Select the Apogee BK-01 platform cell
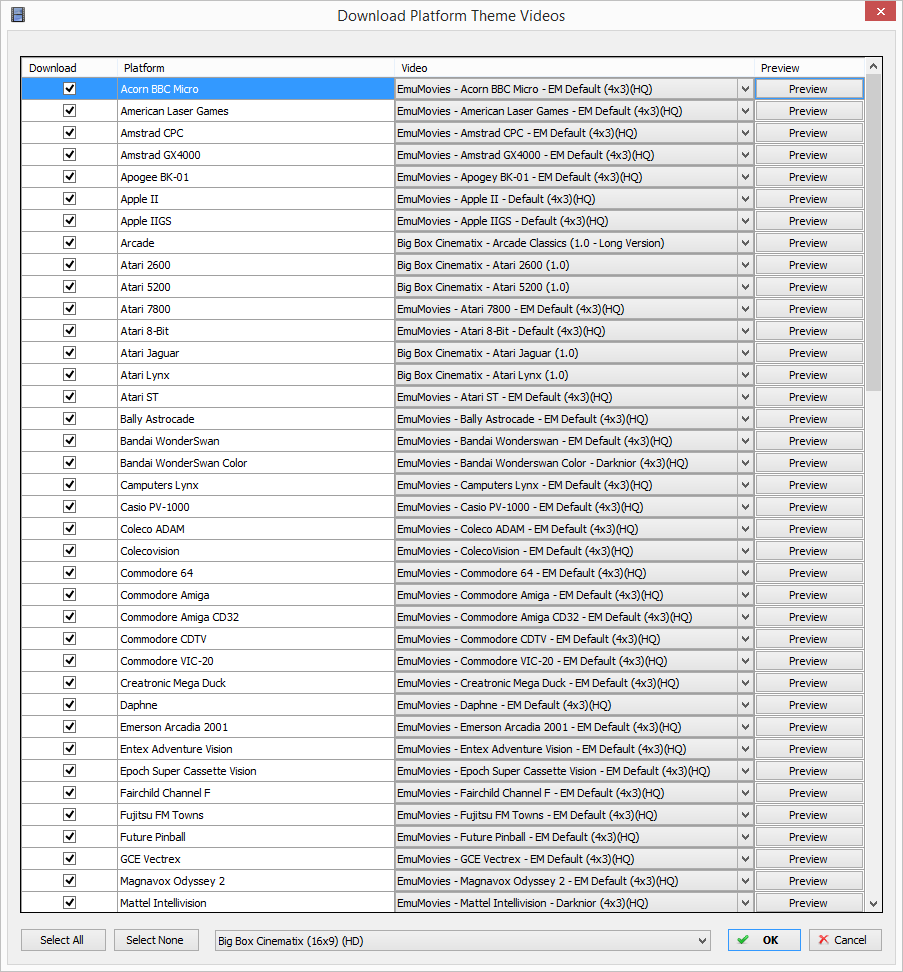 point(256,177)
